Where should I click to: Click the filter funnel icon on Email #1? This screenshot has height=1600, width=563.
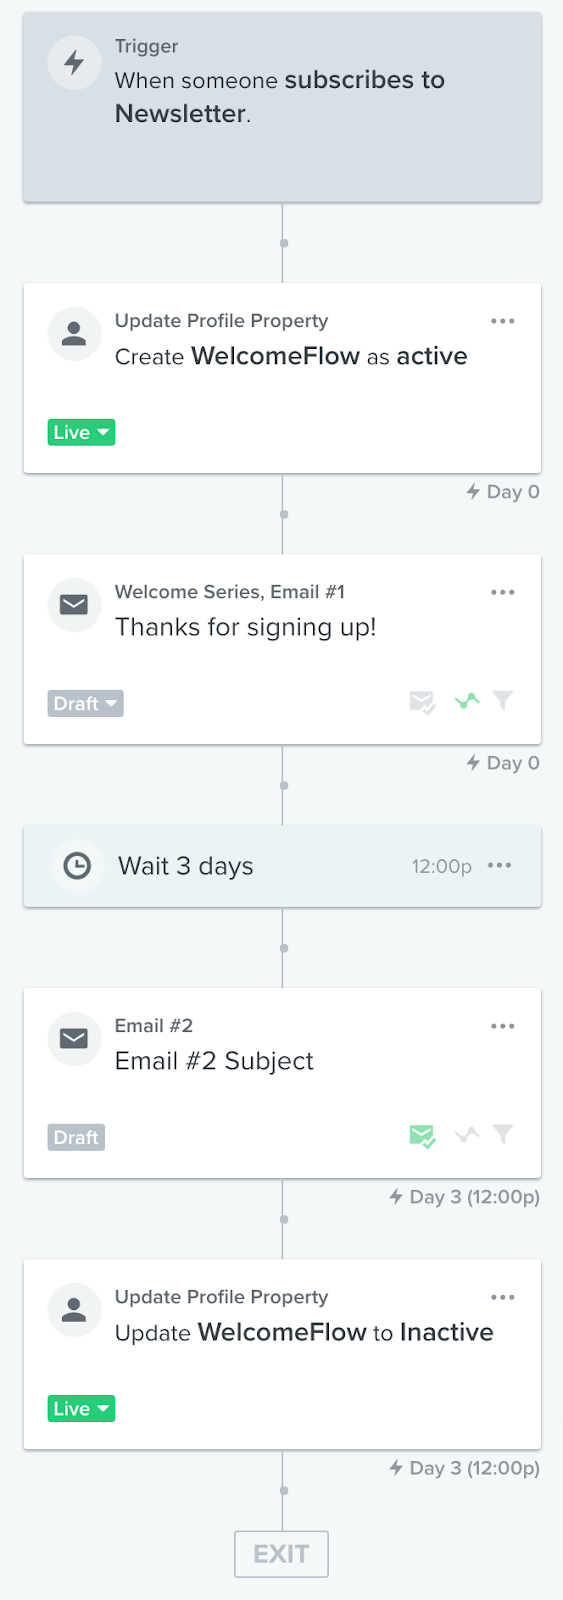pos(503,701)
